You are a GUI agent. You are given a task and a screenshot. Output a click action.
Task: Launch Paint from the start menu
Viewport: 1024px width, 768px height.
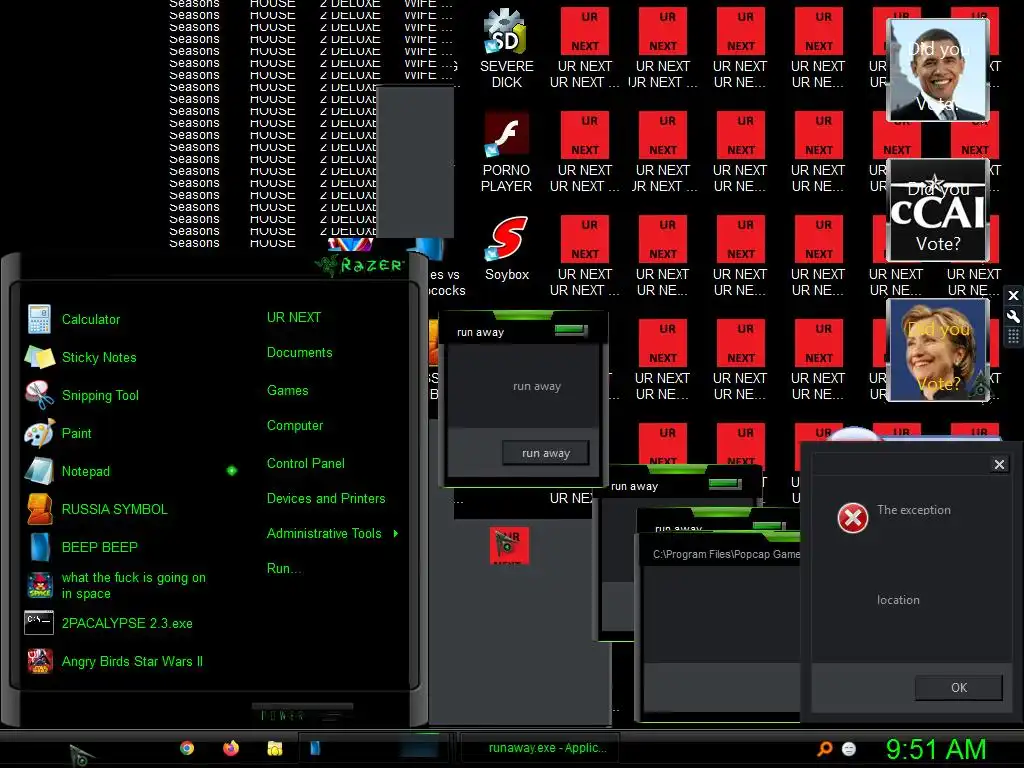tap(76, 433)
